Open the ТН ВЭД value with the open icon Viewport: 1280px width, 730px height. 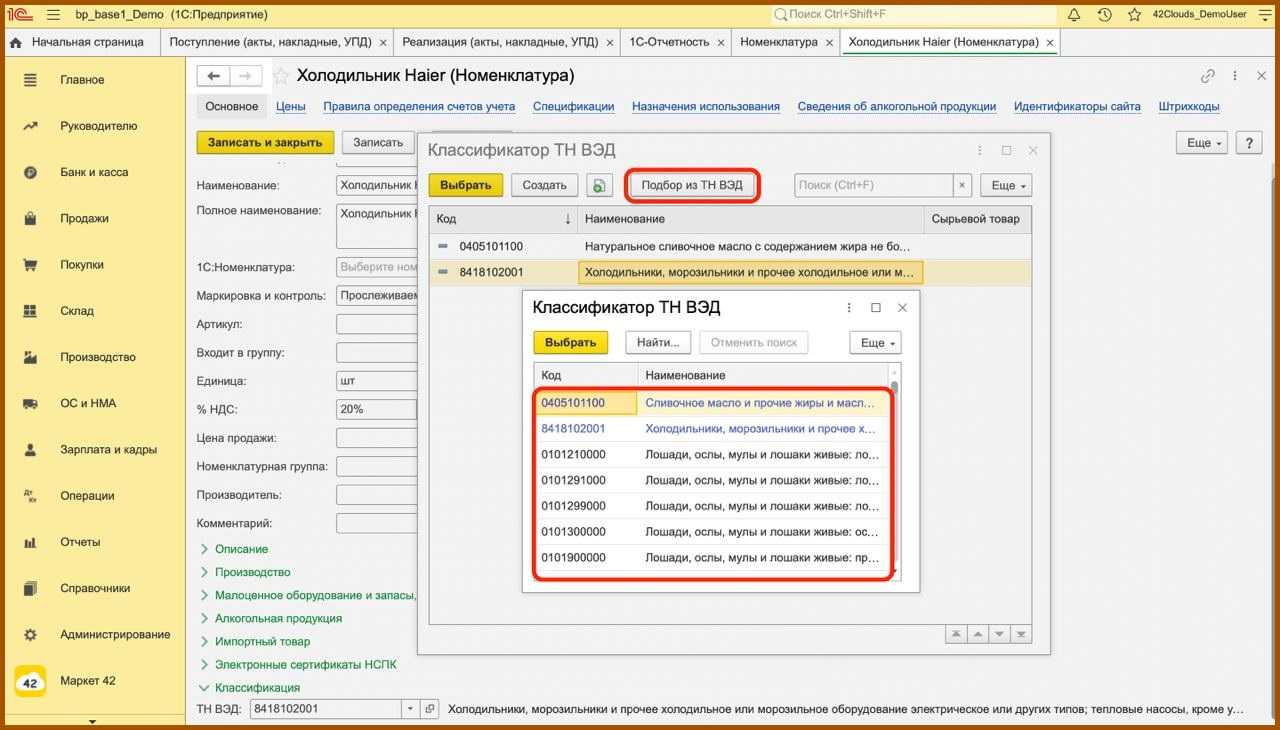click(x=430, y=709)
